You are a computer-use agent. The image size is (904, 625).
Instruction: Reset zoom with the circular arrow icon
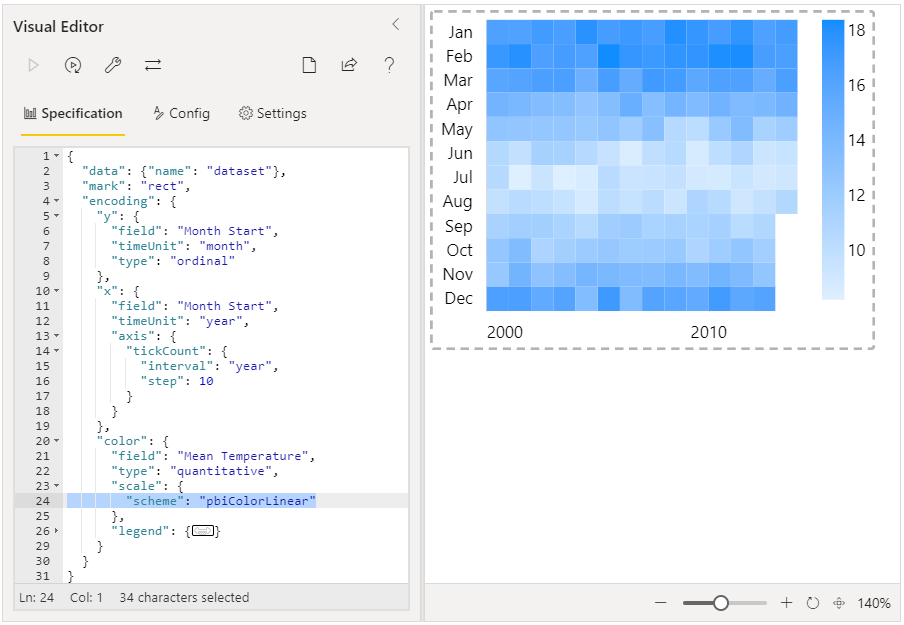[x=813, y=603]
